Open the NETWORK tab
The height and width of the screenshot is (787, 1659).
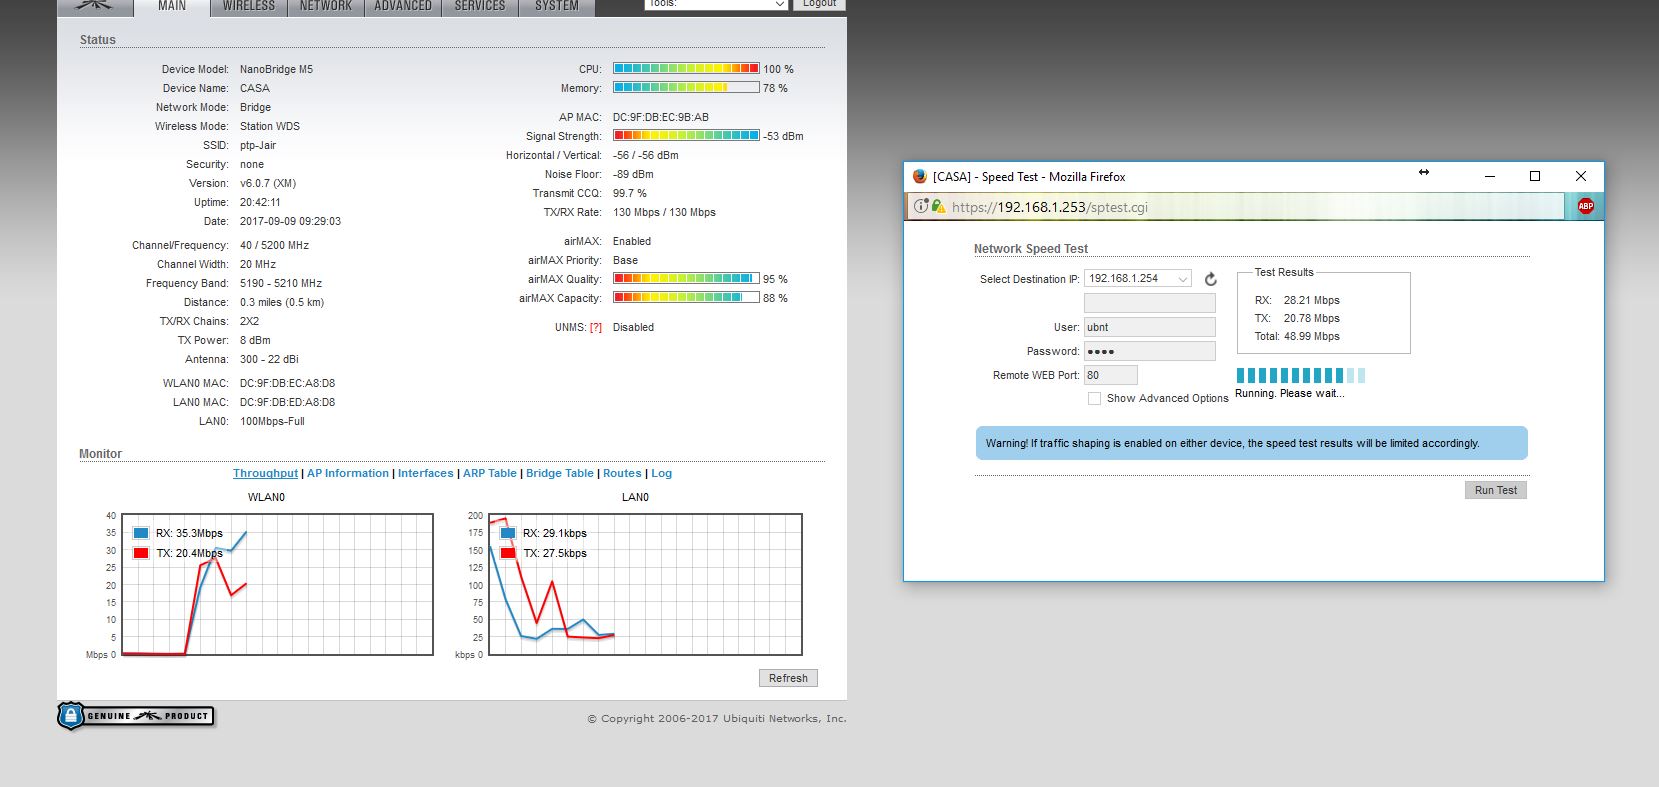click(326, 7)
